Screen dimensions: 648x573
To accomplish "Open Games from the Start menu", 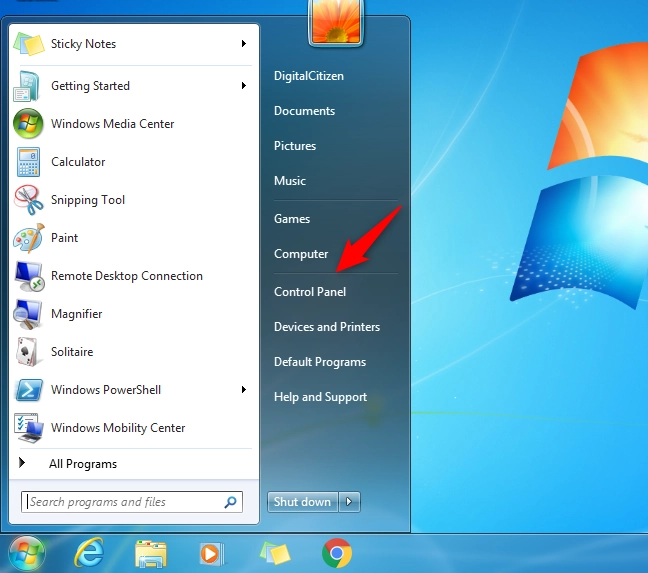I will [x=292, y=219].
